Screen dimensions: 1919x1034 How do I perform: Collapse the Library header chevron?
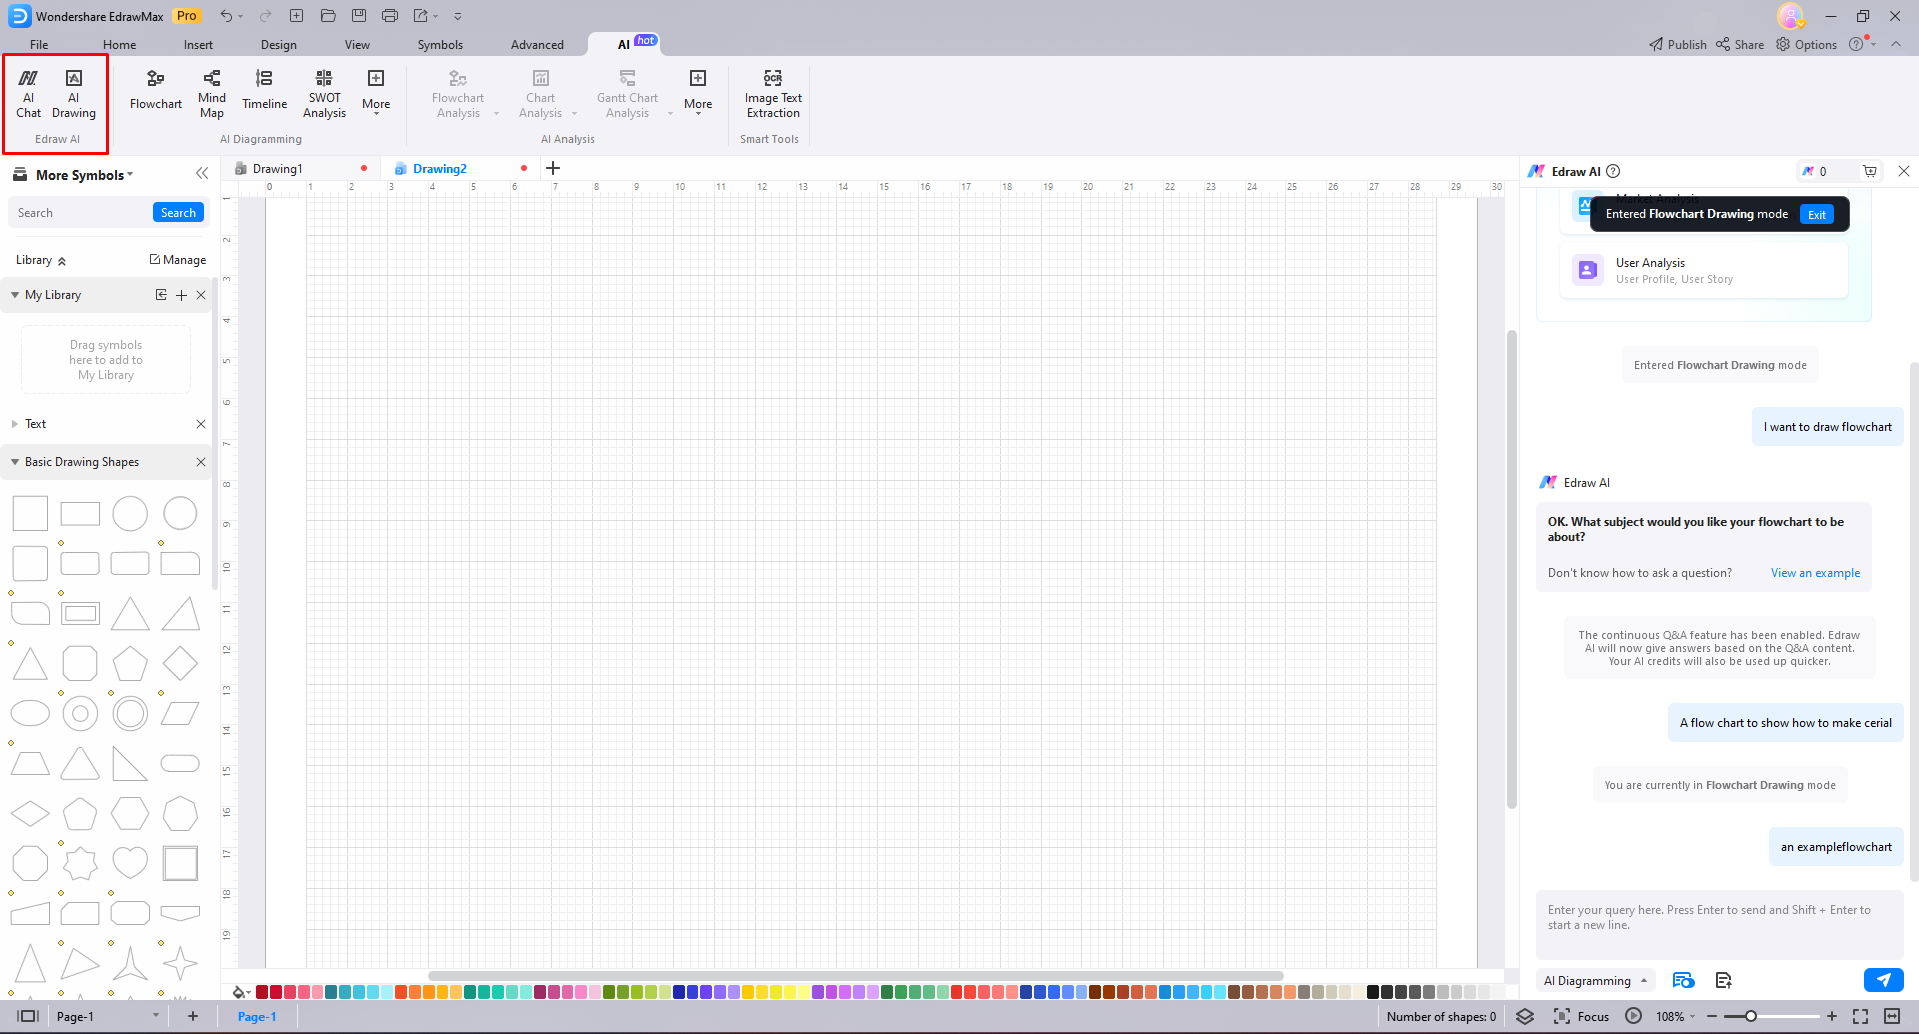(62, 261)
